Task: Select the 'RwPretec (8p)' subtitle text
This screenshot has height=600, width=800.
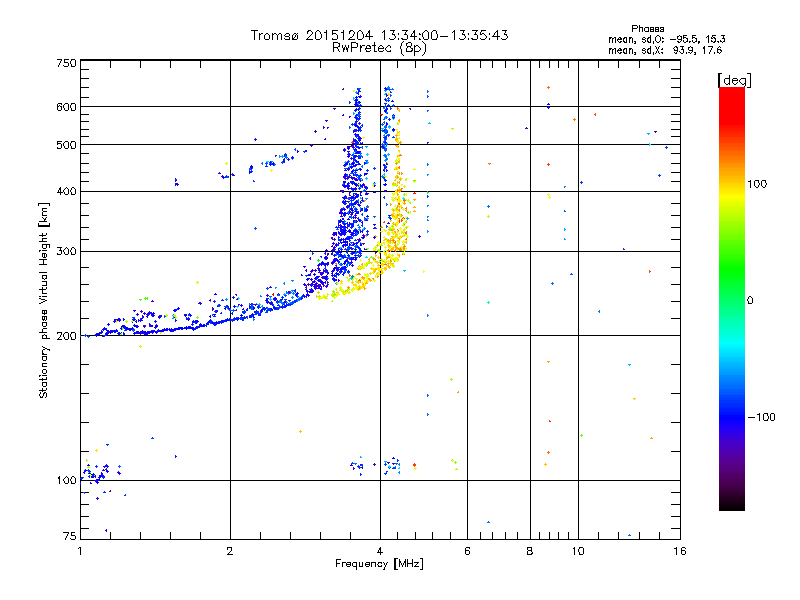Action: point(379,48)
